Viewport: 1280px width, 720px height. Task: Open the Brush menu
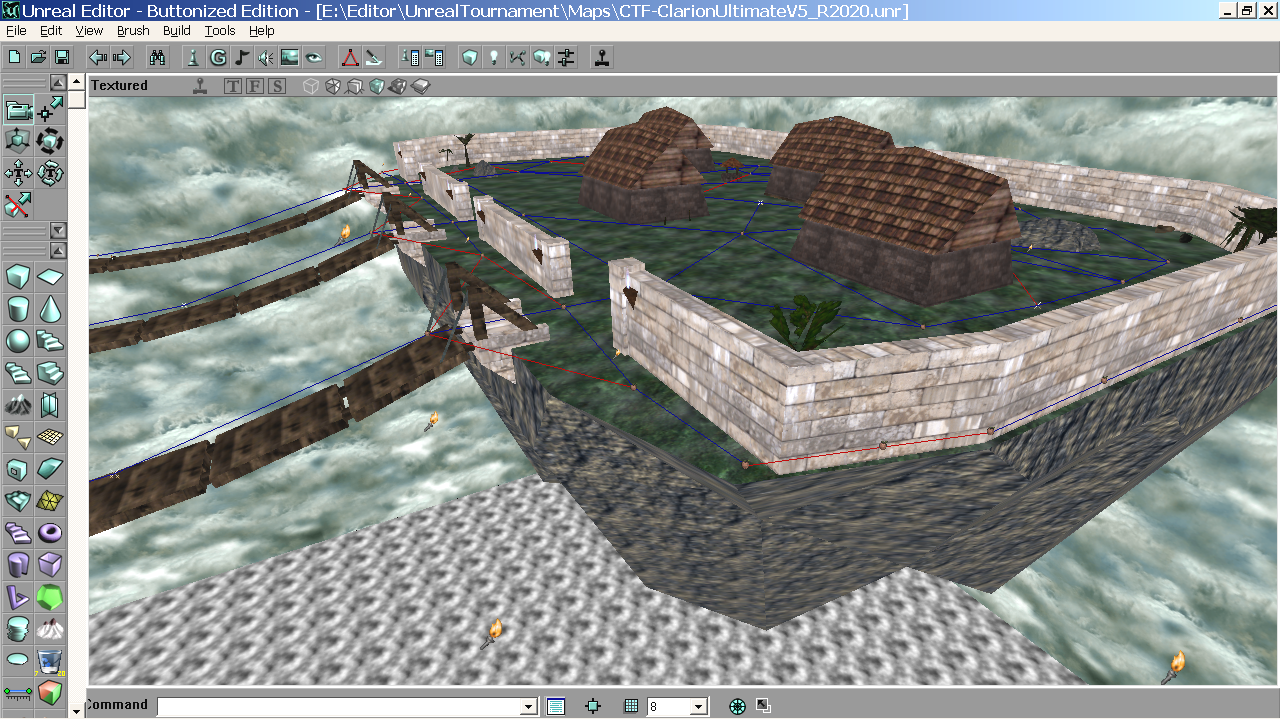pyautogui.click(x=133, y=31)
